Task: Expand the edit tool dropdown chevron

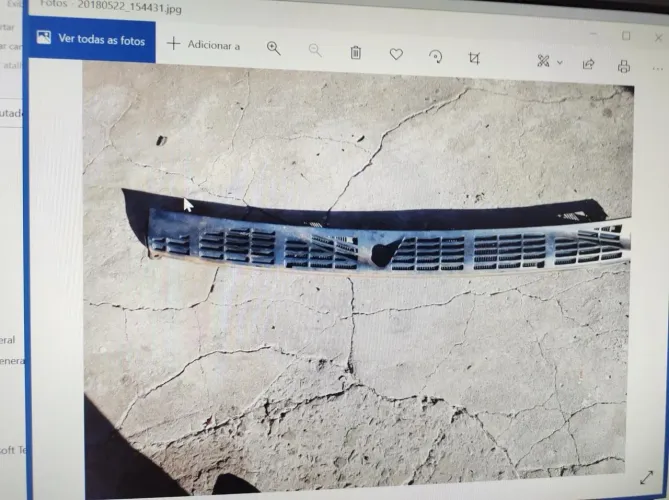Action: (560, 63)
